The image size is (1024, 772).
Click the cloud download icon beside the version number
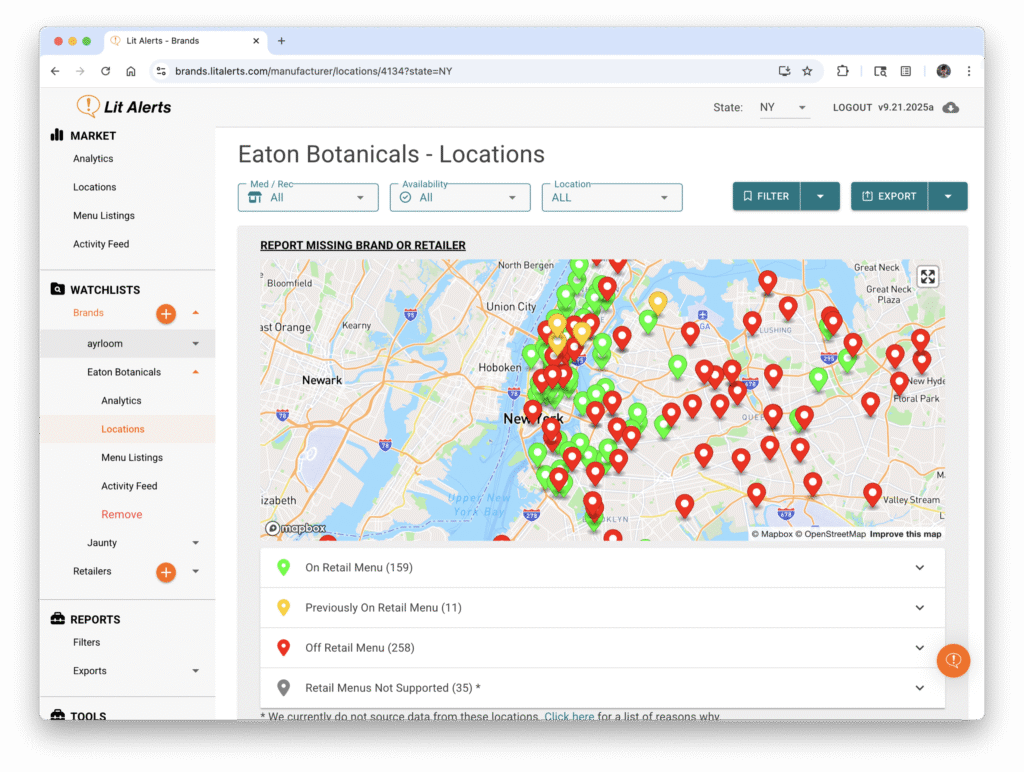pos(951,108)
